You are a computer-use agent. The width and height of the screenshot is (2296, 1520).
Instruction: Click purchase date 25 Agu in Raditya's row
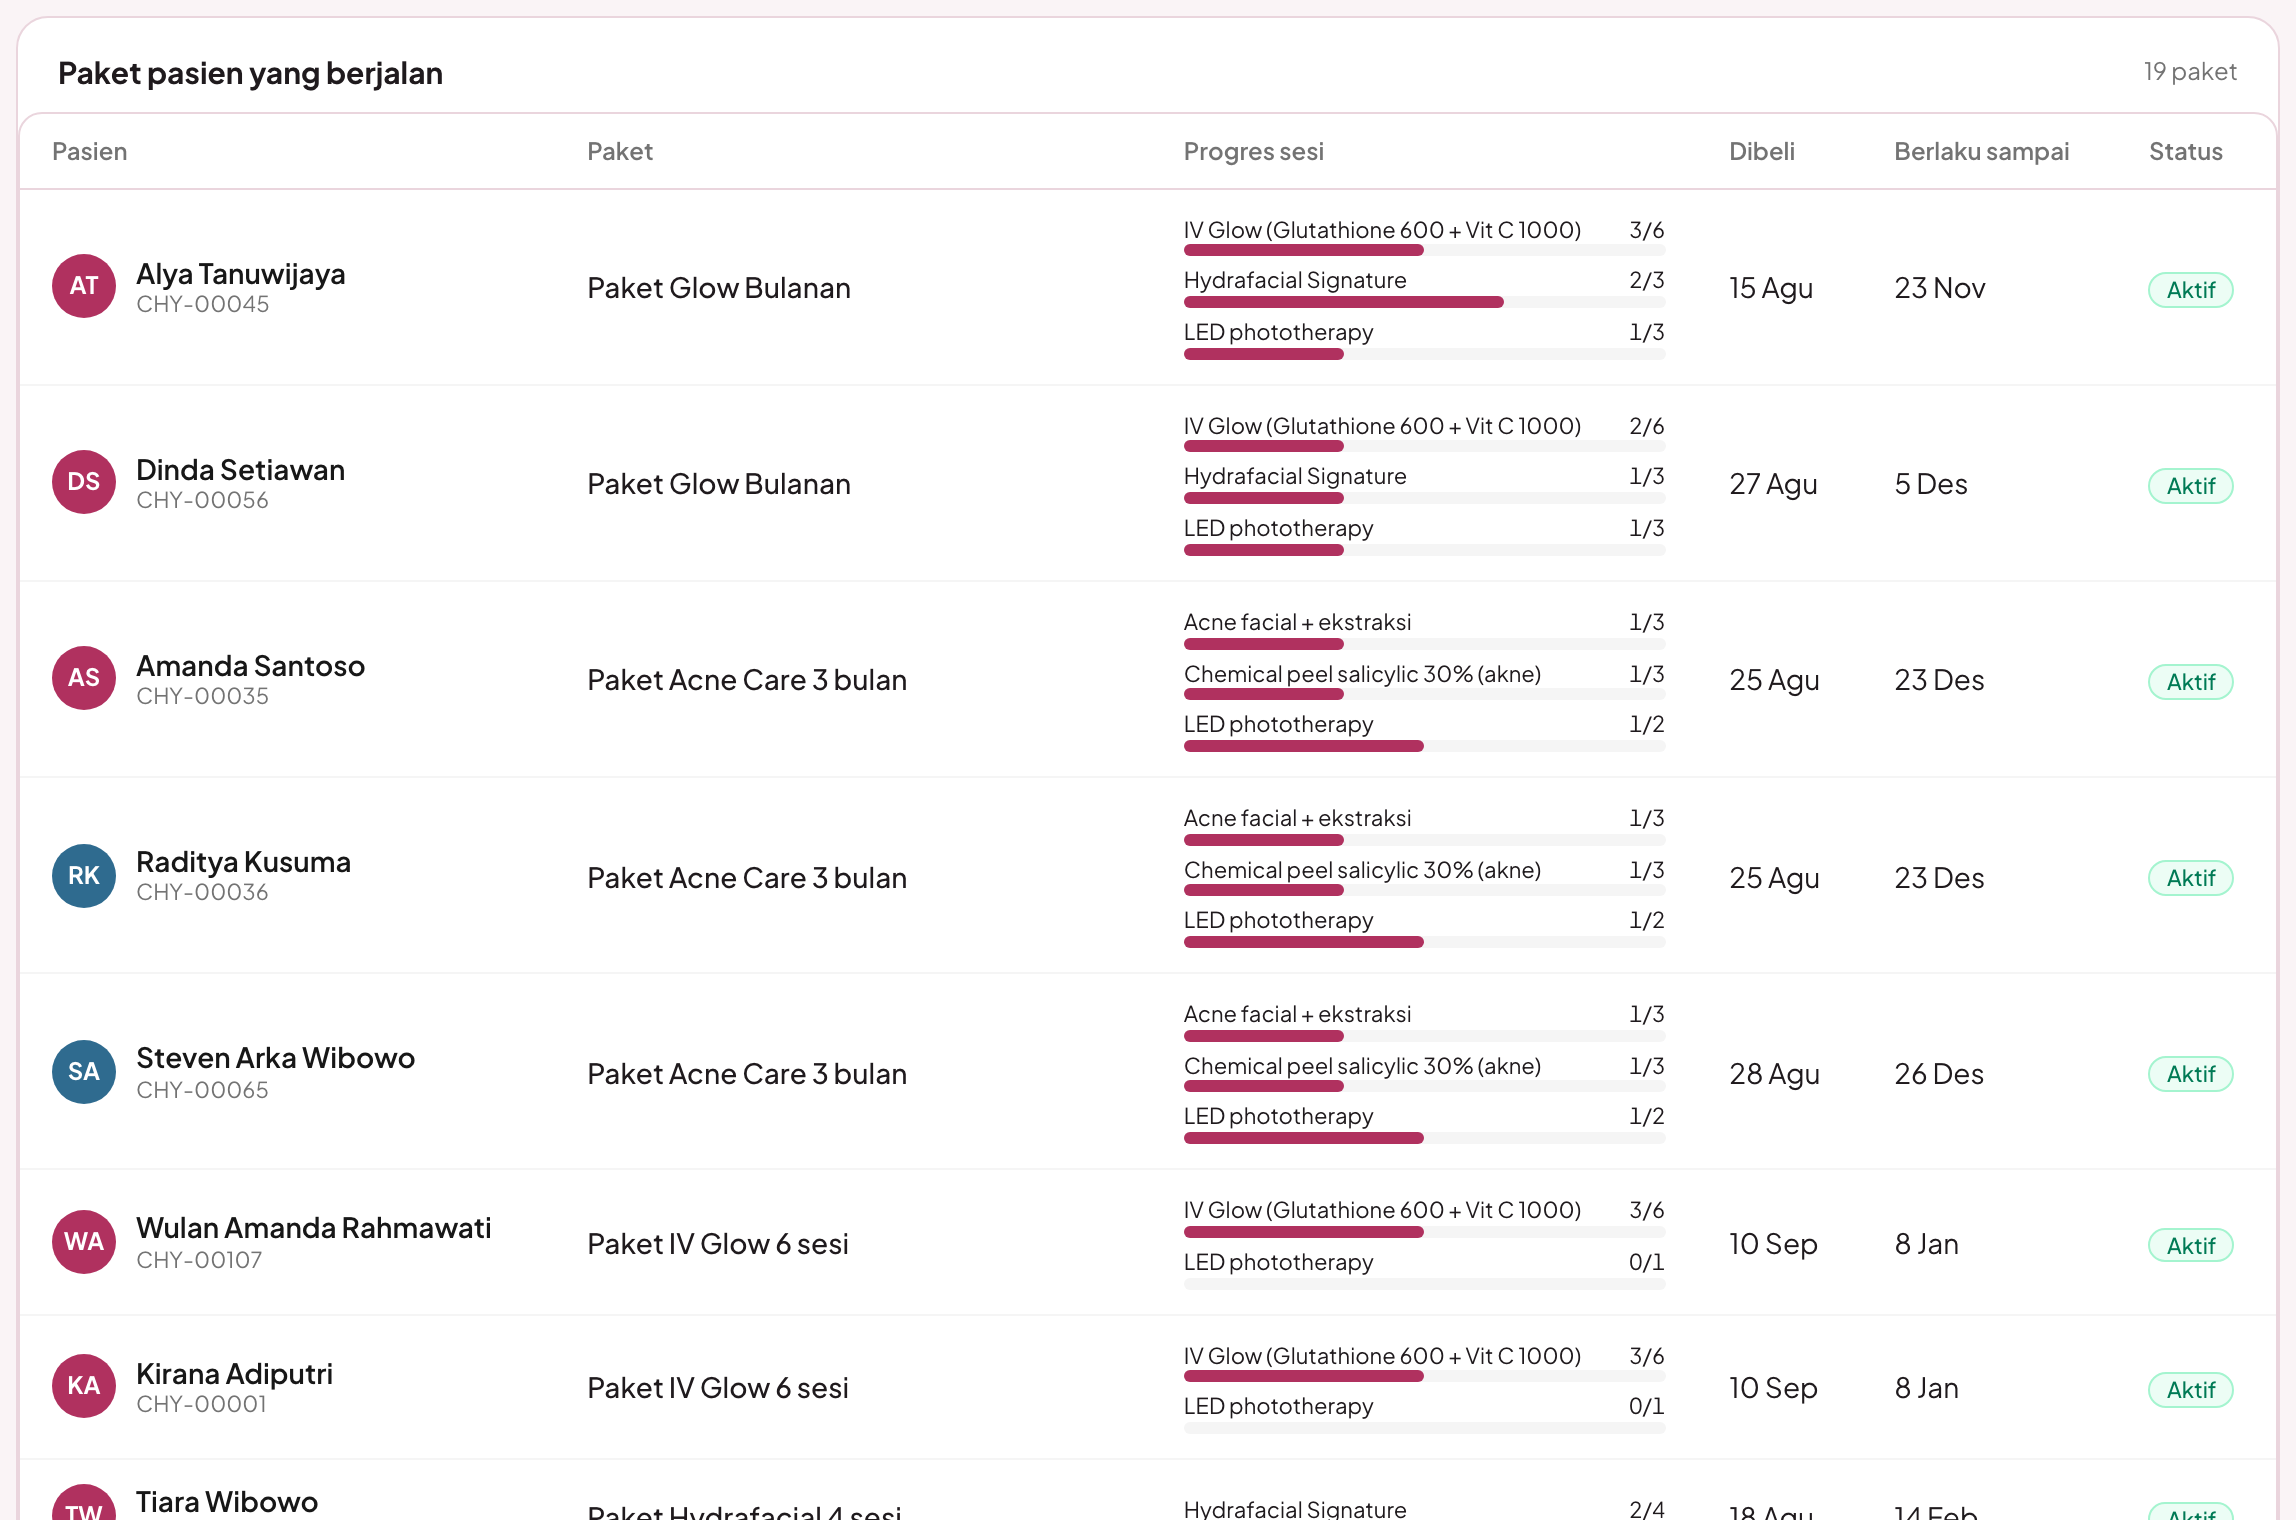tap(1775, 878)
